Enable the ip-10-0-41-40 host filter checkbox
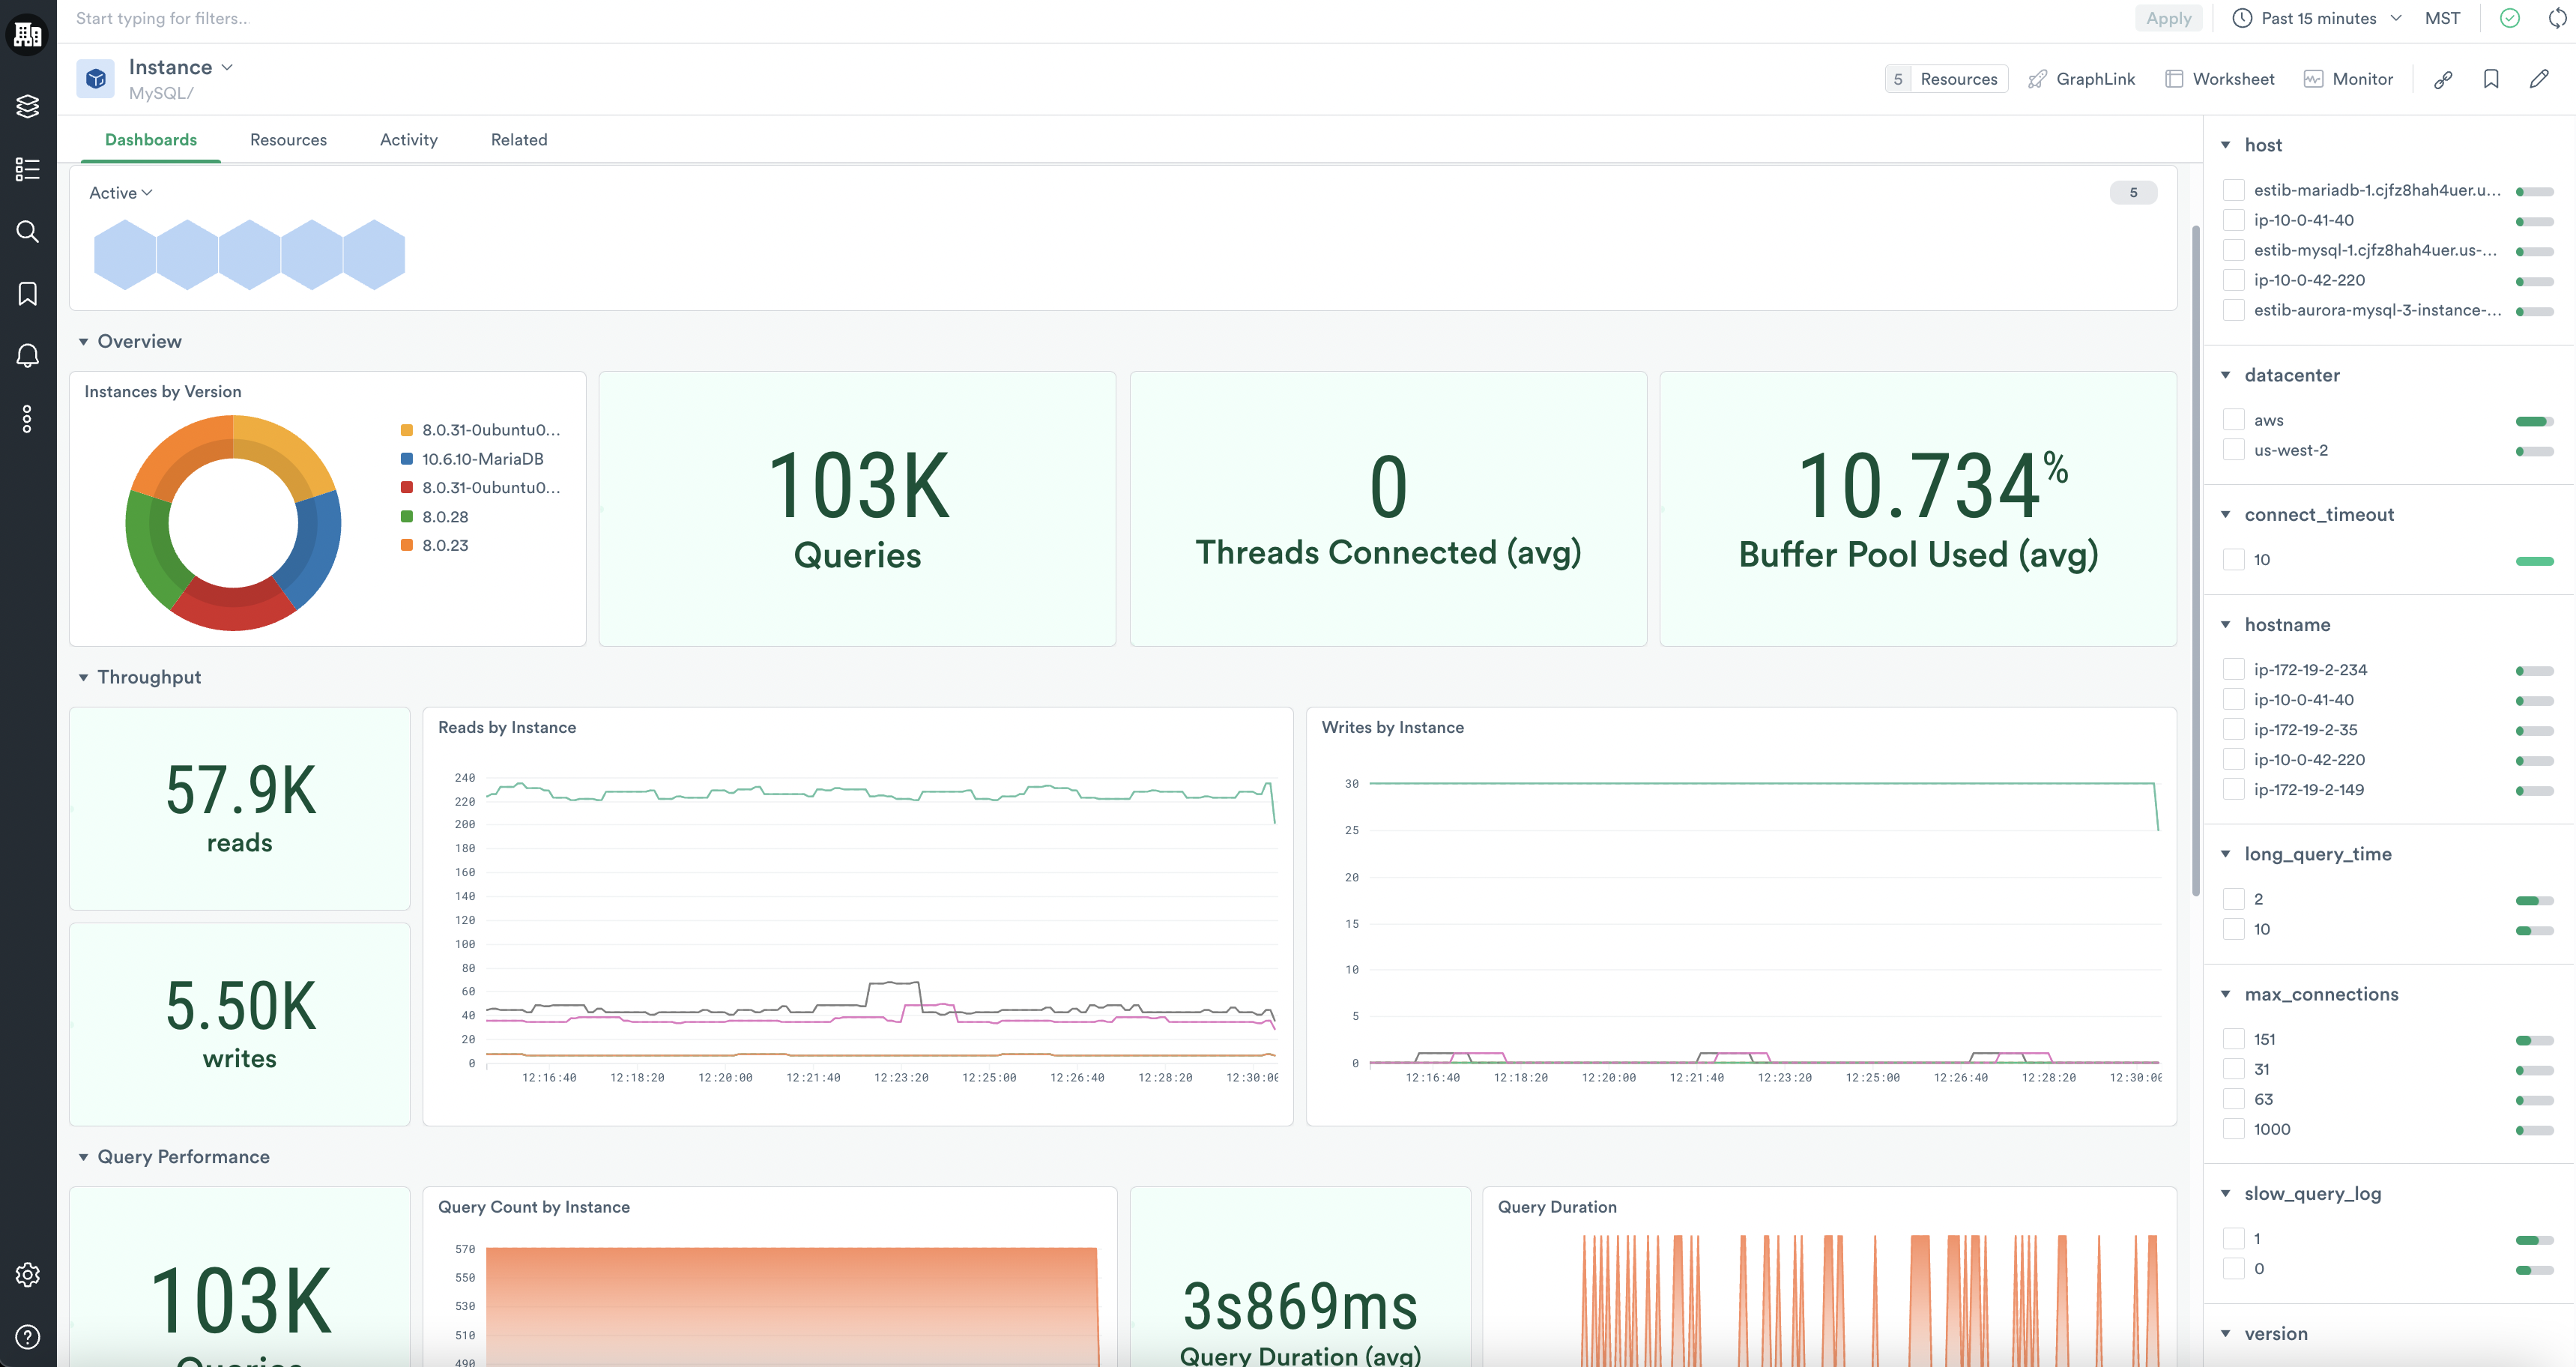The width and height of the screenshot is (2576, 1367). click(2233, 220)
